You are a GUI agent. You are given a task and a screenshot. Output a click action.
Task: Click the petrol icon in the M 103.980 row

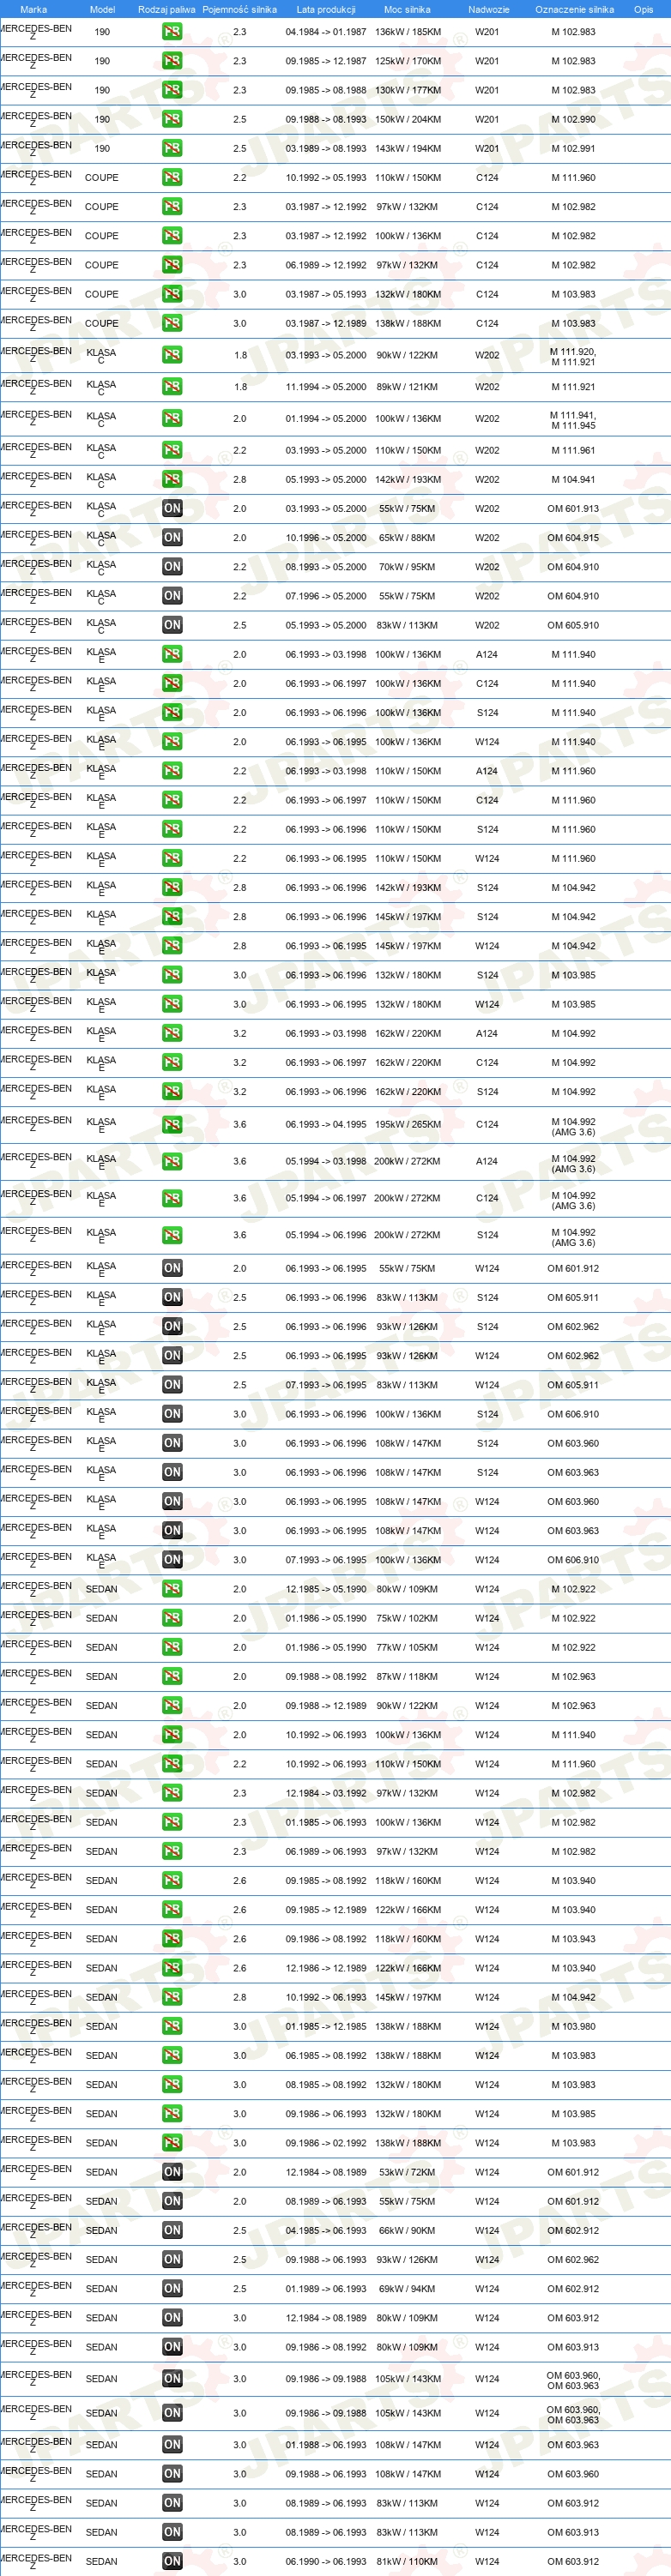coord(172,2026)
